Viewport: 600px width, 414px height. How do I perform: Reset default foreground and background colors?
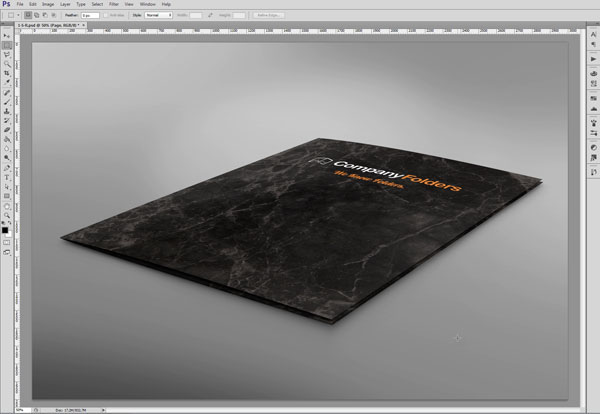click(x=3, y=223)
